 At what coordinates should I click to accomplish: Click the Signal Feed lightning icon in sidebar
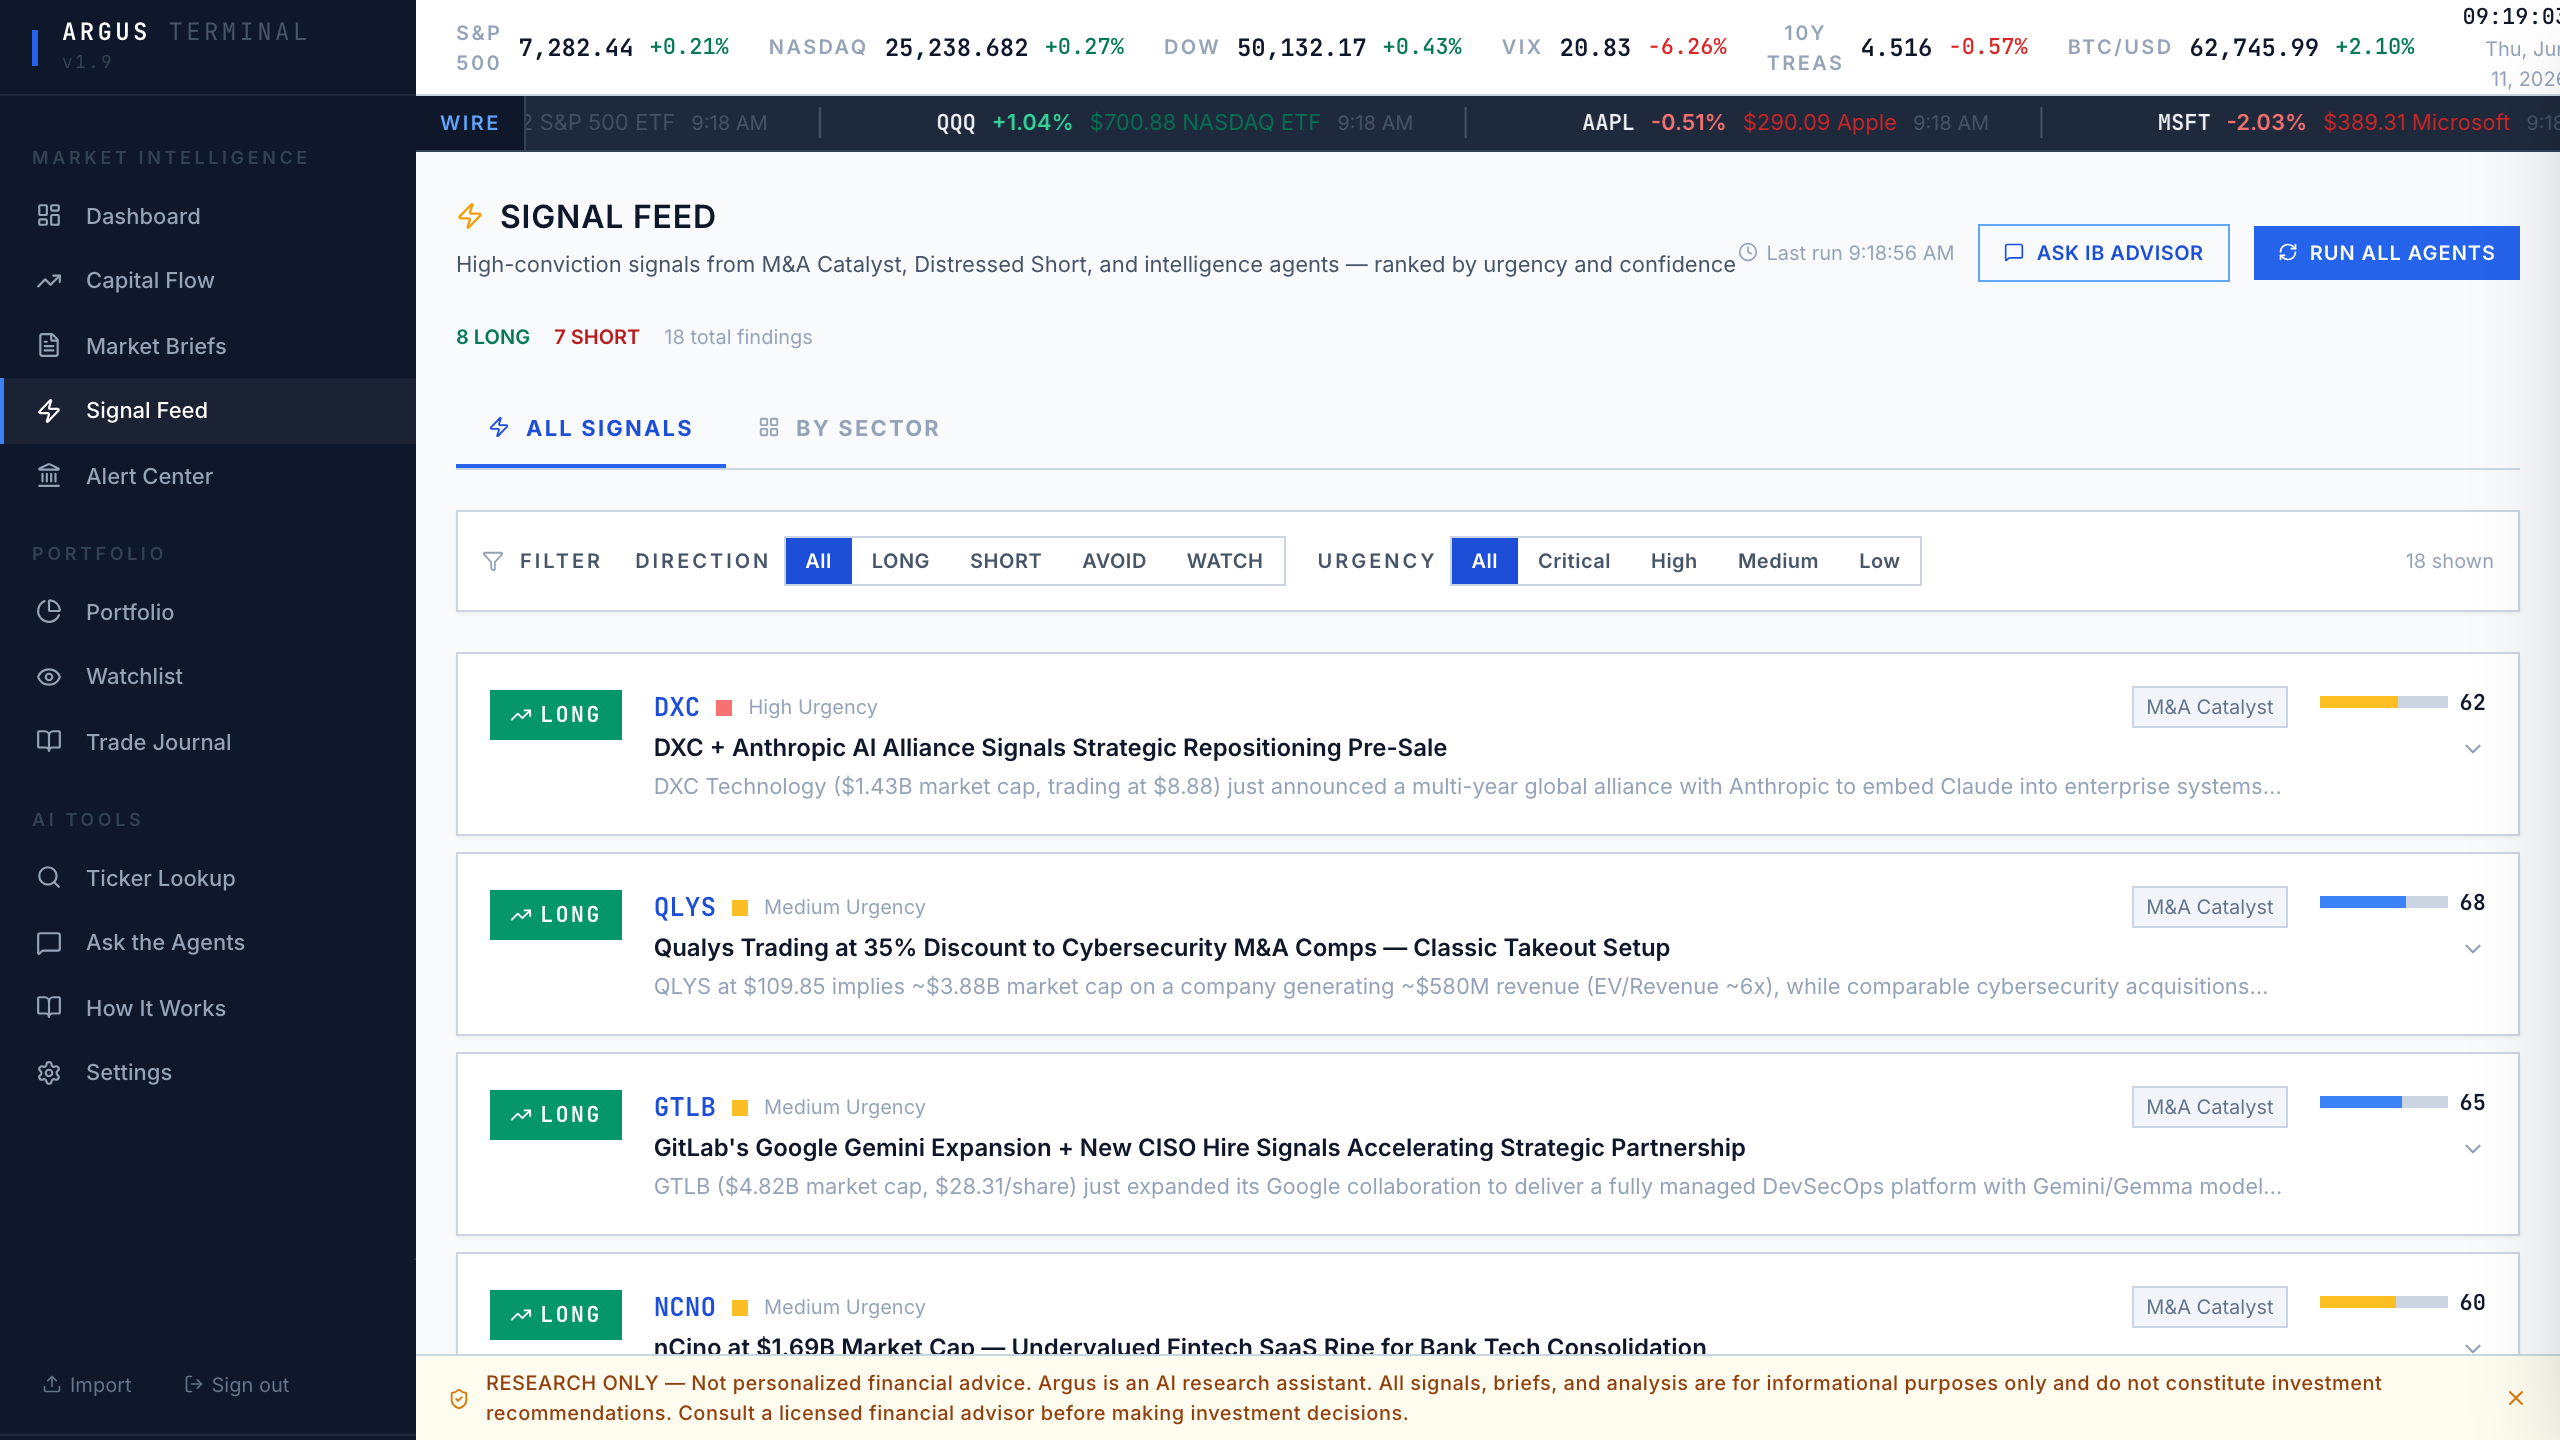coord(49,410)
